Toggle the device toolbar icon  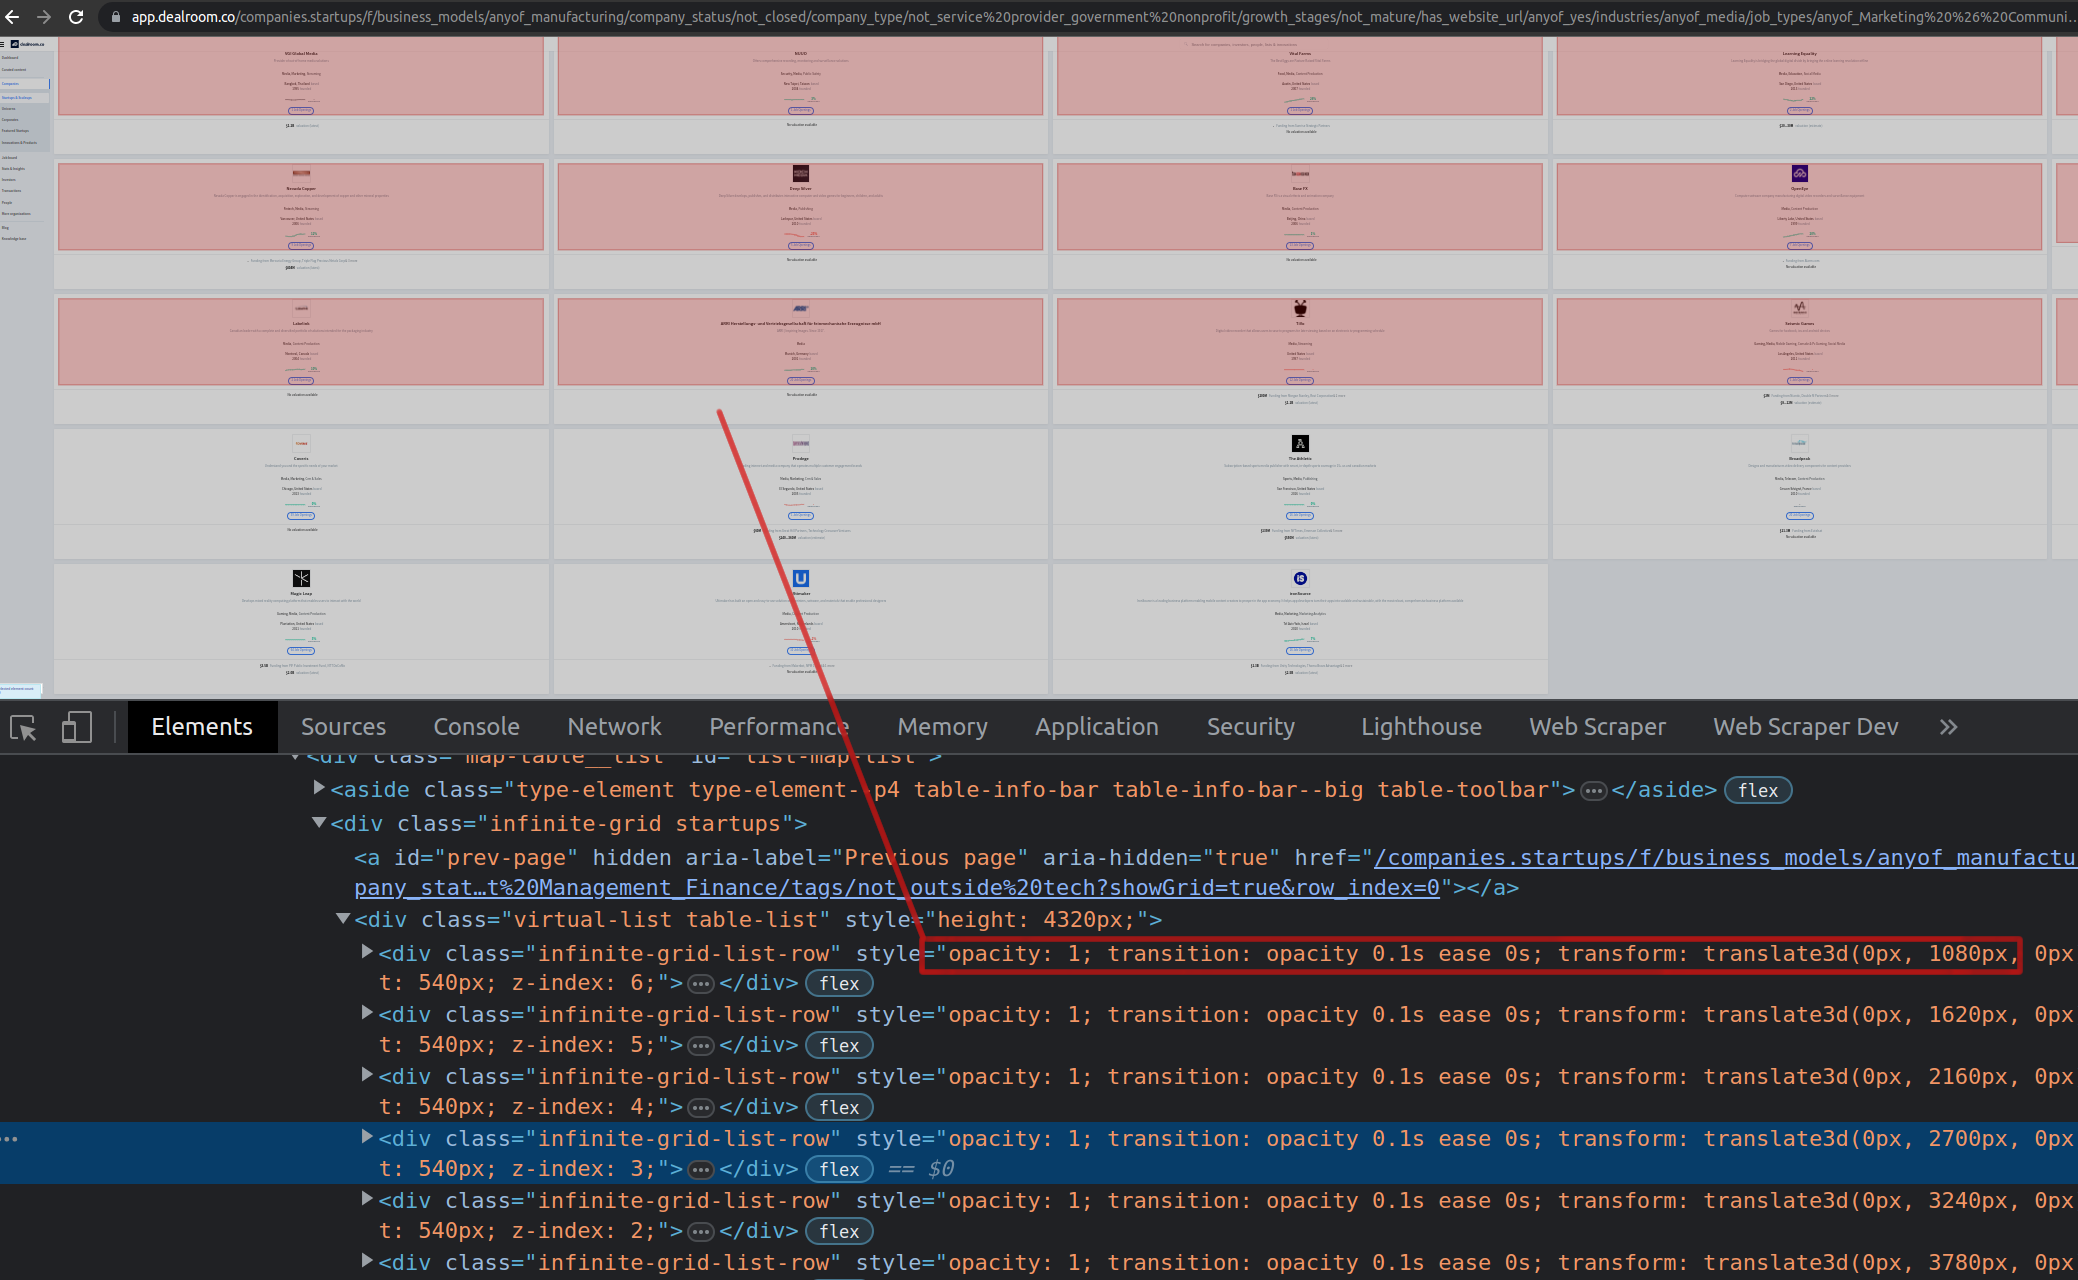coord(77,727)
